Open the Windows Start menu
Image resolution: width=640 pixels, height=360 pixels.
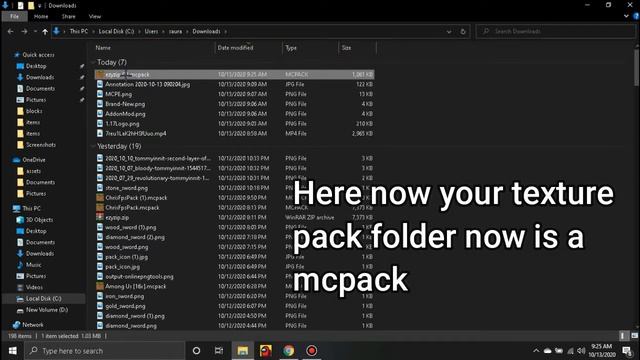[x=12, y=351]
